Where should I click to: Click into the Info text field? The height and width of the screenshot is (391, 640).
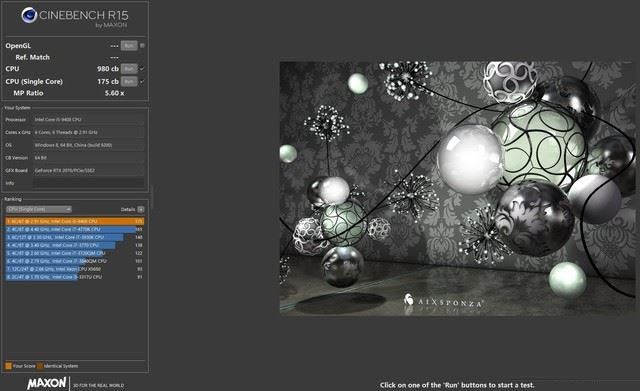pos(89,183)
